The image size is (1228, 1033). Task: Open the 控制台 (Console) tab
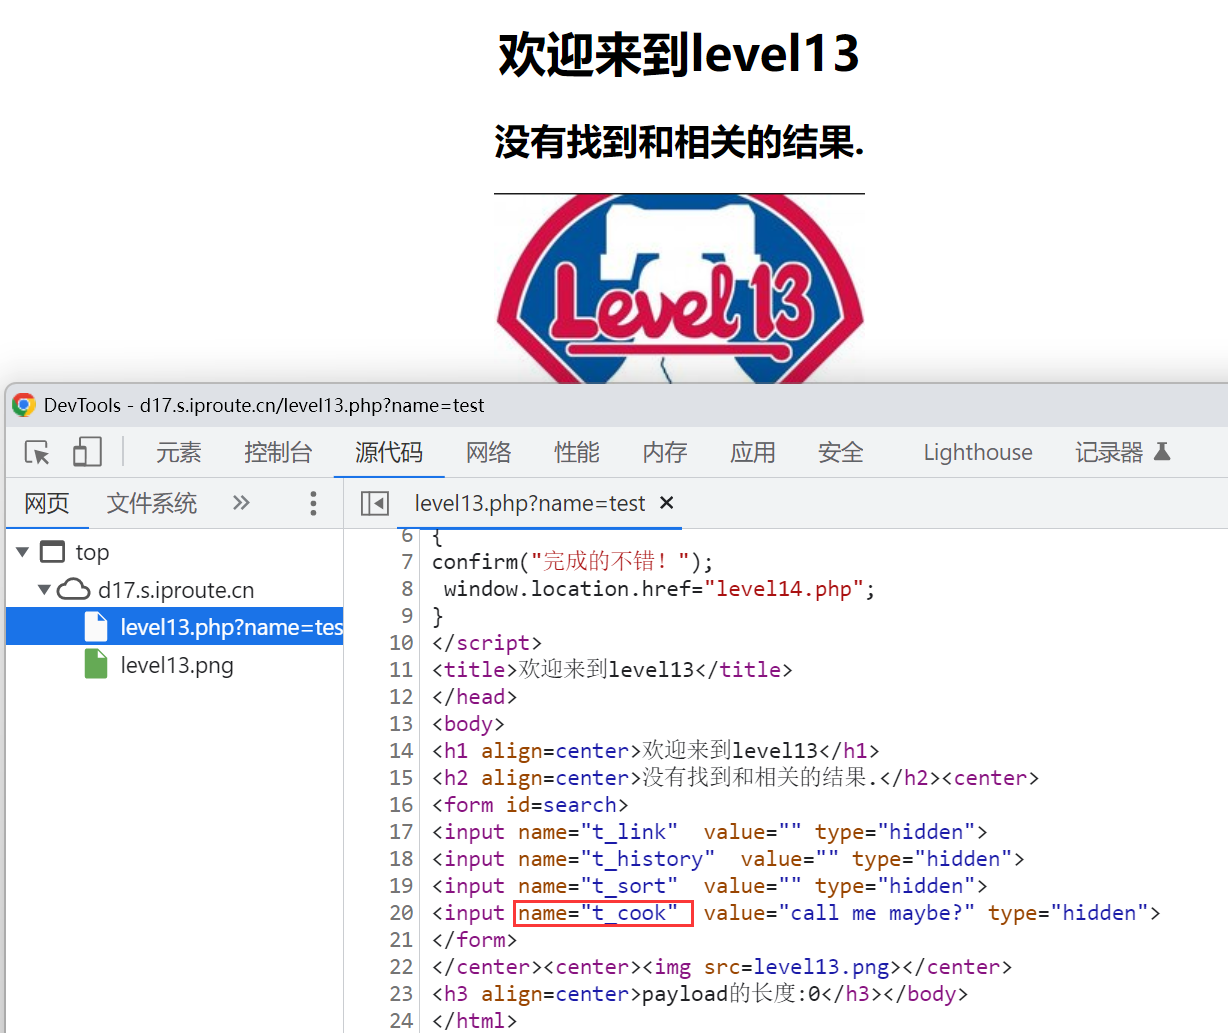pyautogui.click(x=278, y=453)
